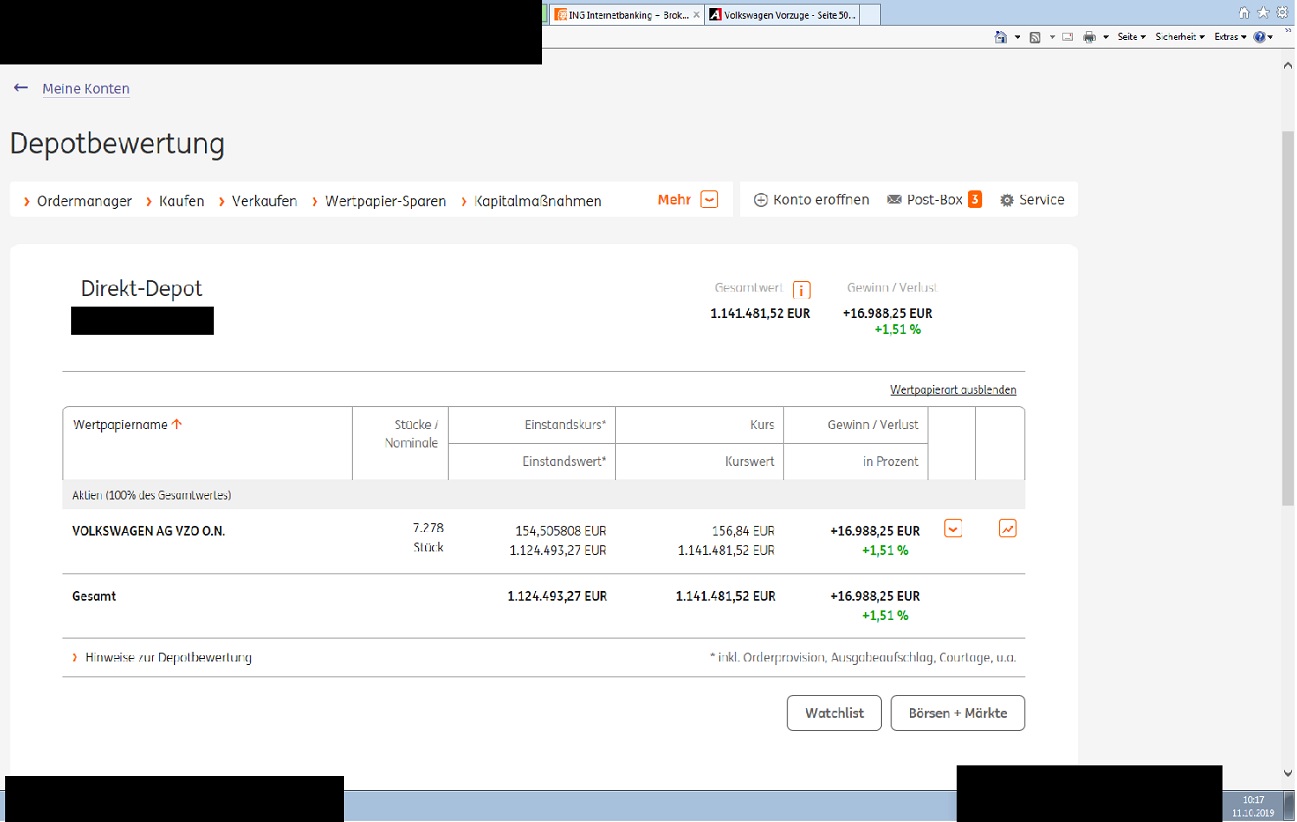Screen dimensions: 1297x822
Task: Click the Konto eröffnen plus icon
Action: point(760,200)
